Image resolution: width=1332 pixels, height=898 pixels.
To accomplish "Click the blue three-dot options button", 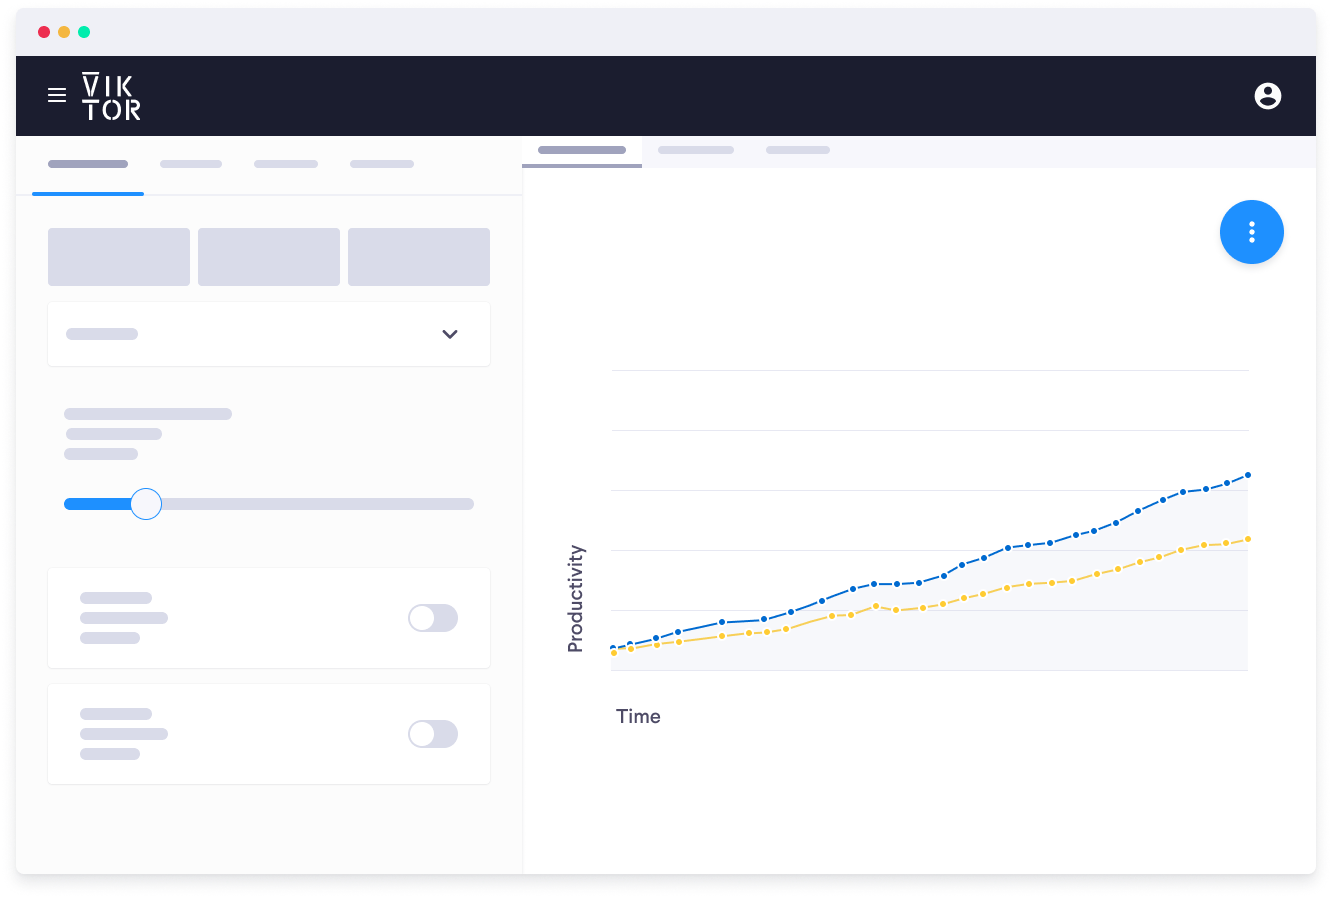I will [1252, 232].
